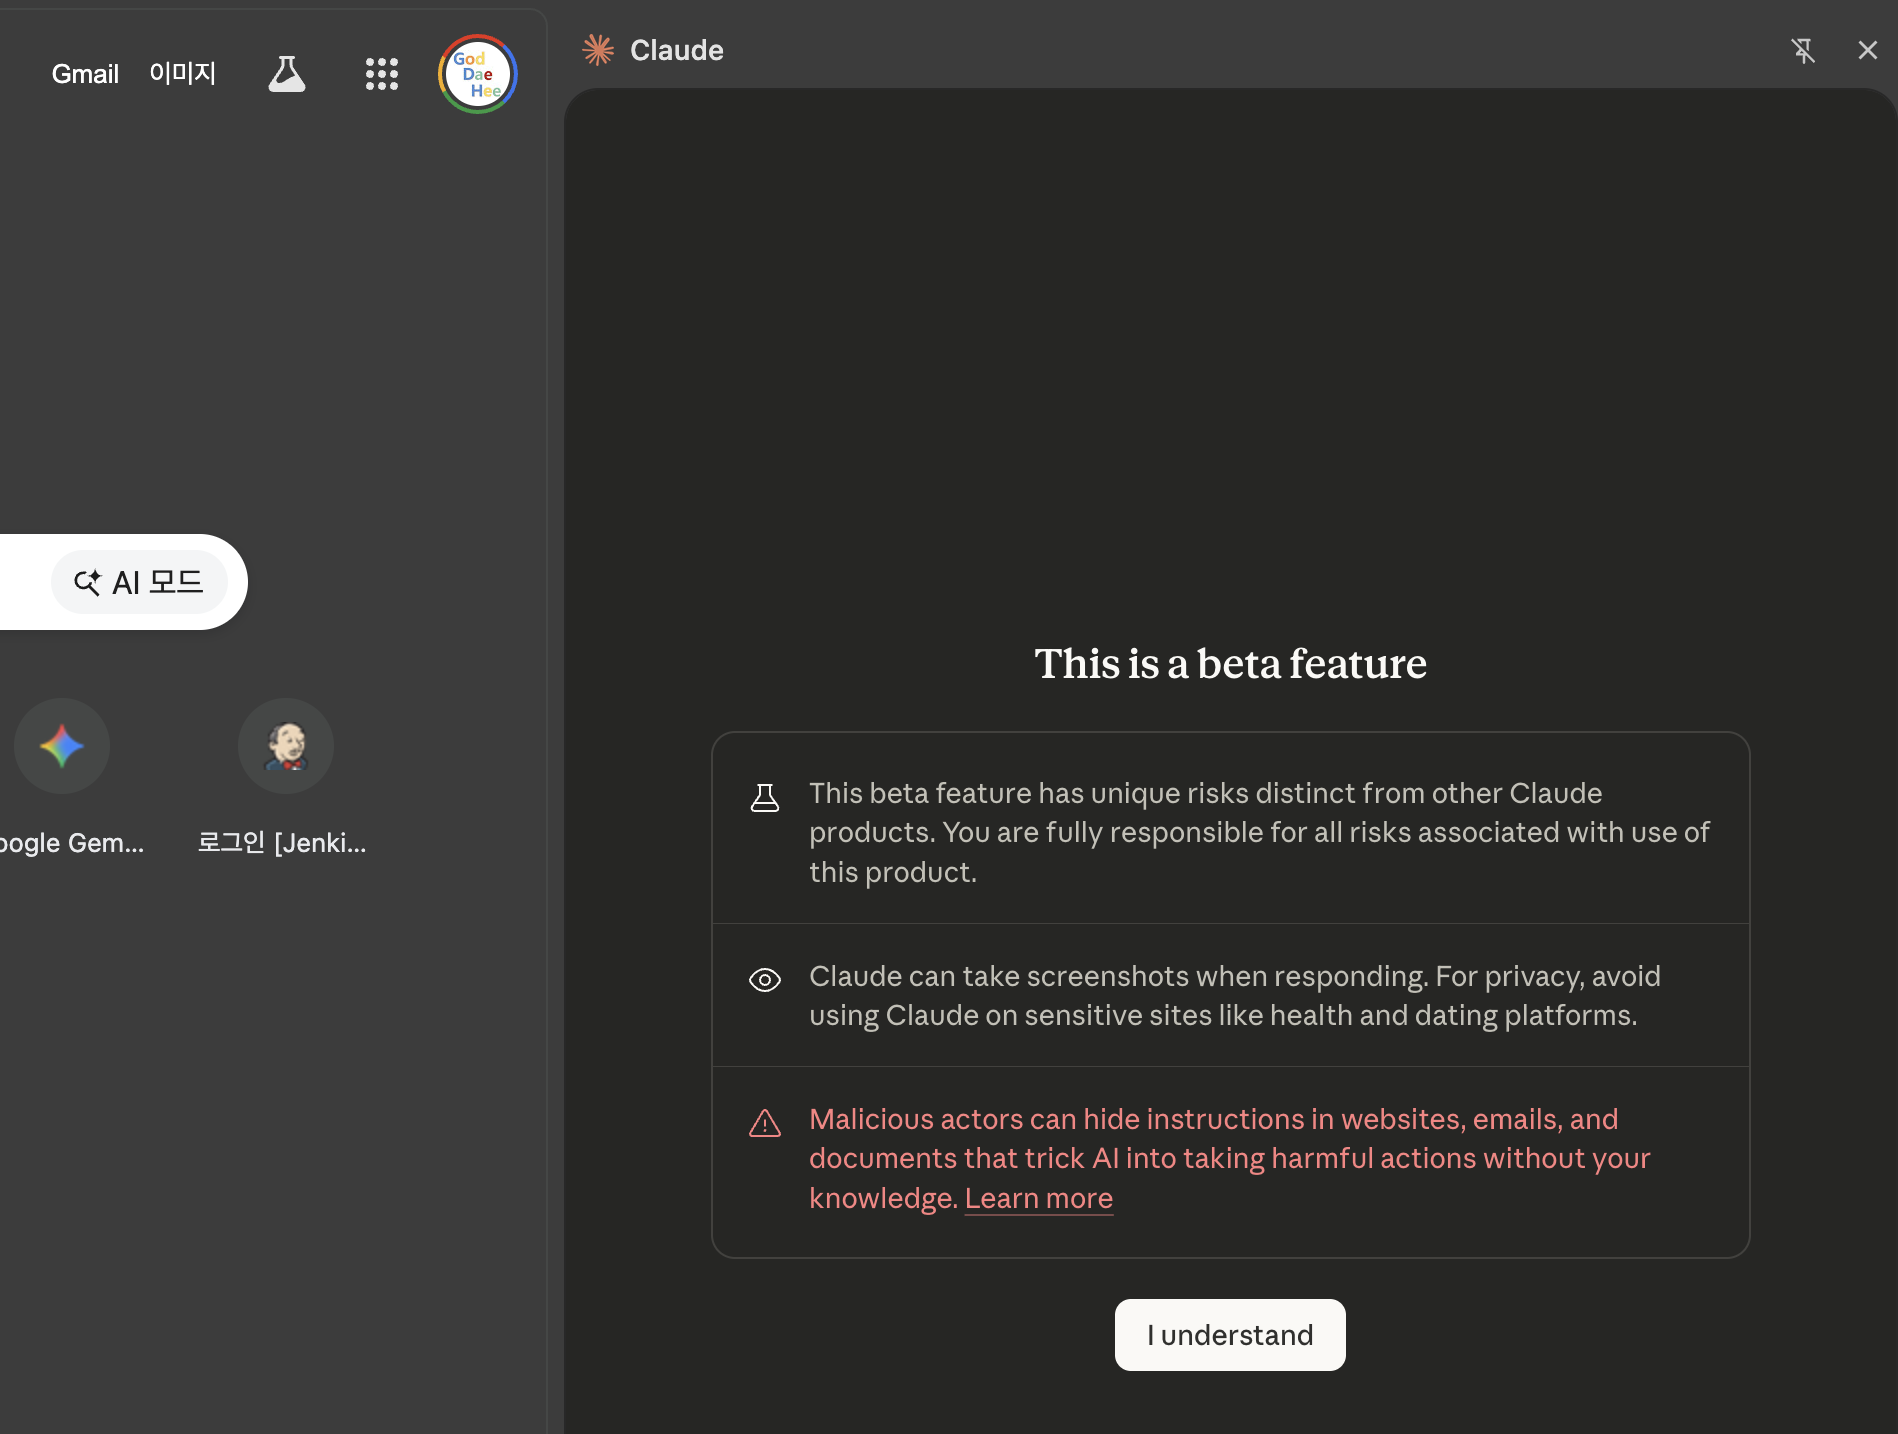Open the Gmail link
This screenshot has height=1434, width=1898.
coord(85,74)
